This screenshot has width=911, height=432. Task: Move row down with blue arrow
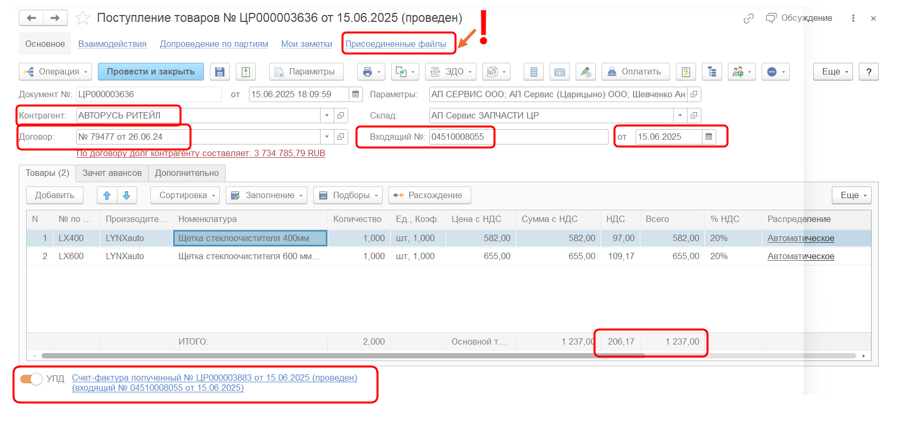coord(126,195)
